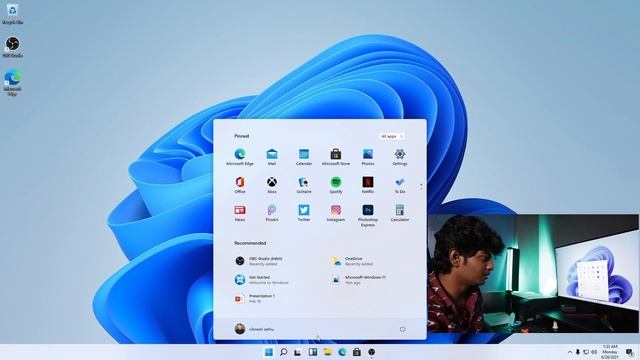Open the News app
Screen dimensions: 640x360
(x=240, y=213)
